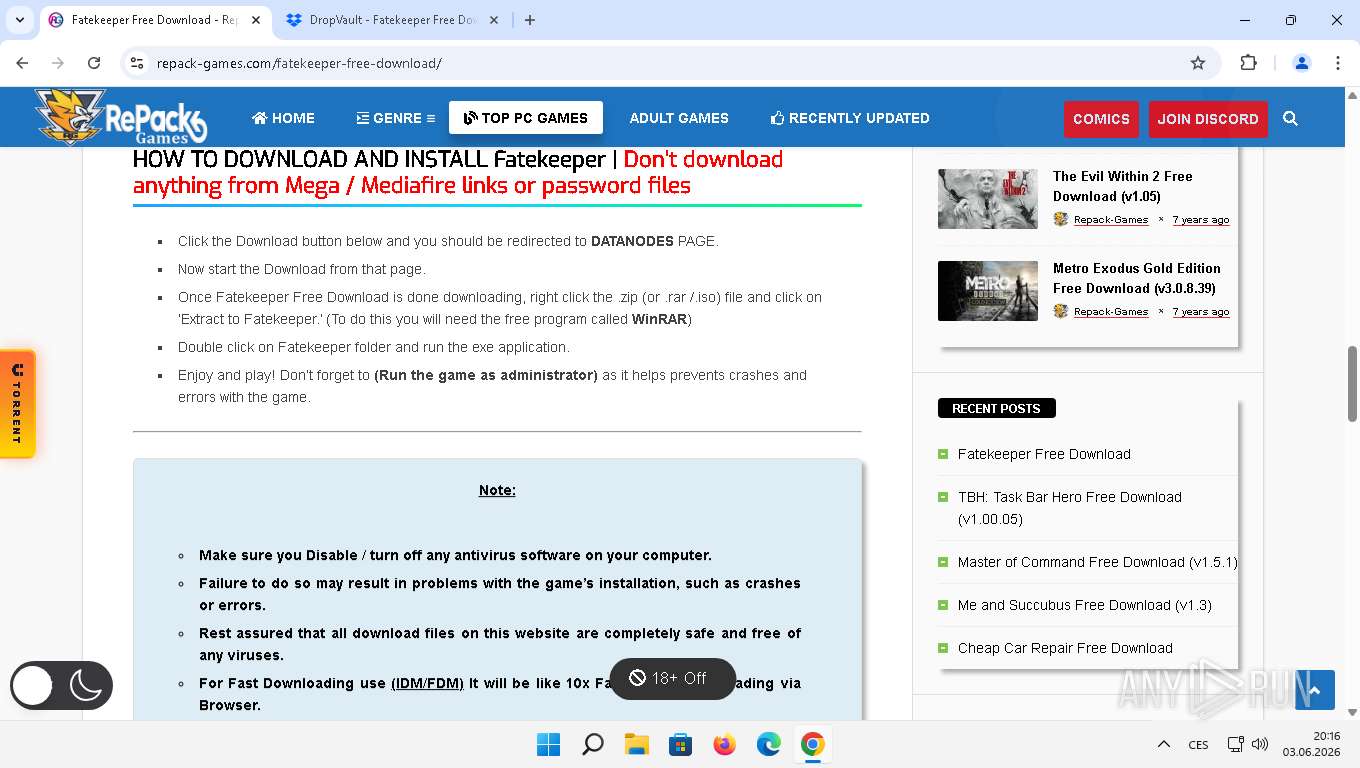Open the Chrome profile icon

click(1302, 63)
